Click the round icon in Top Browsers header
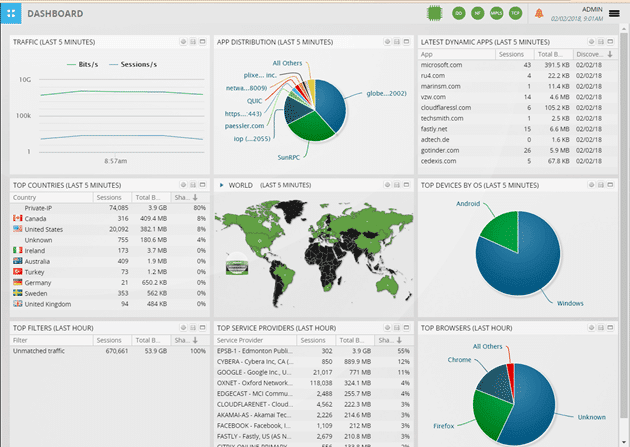The image size is (630, 447). (591, 328)
